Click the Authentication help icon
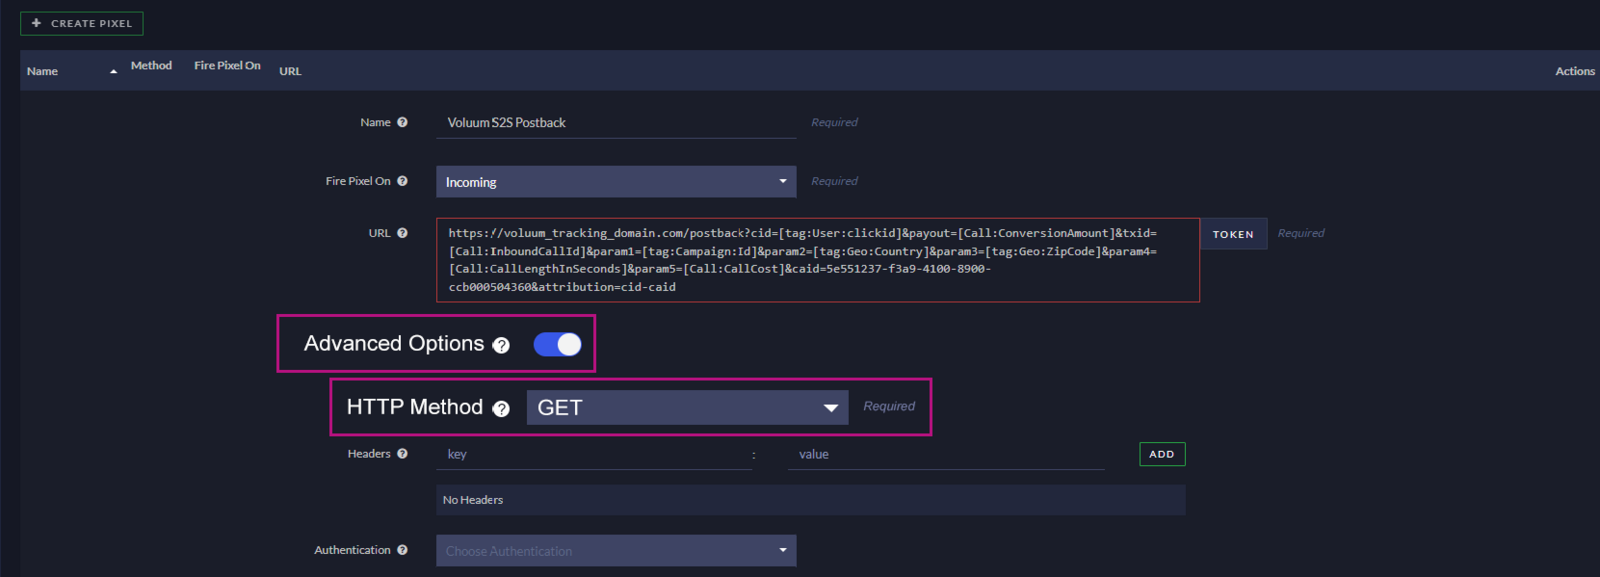Image resolution: width=1600 pixels, height=577 pixels. coord(402,550)
